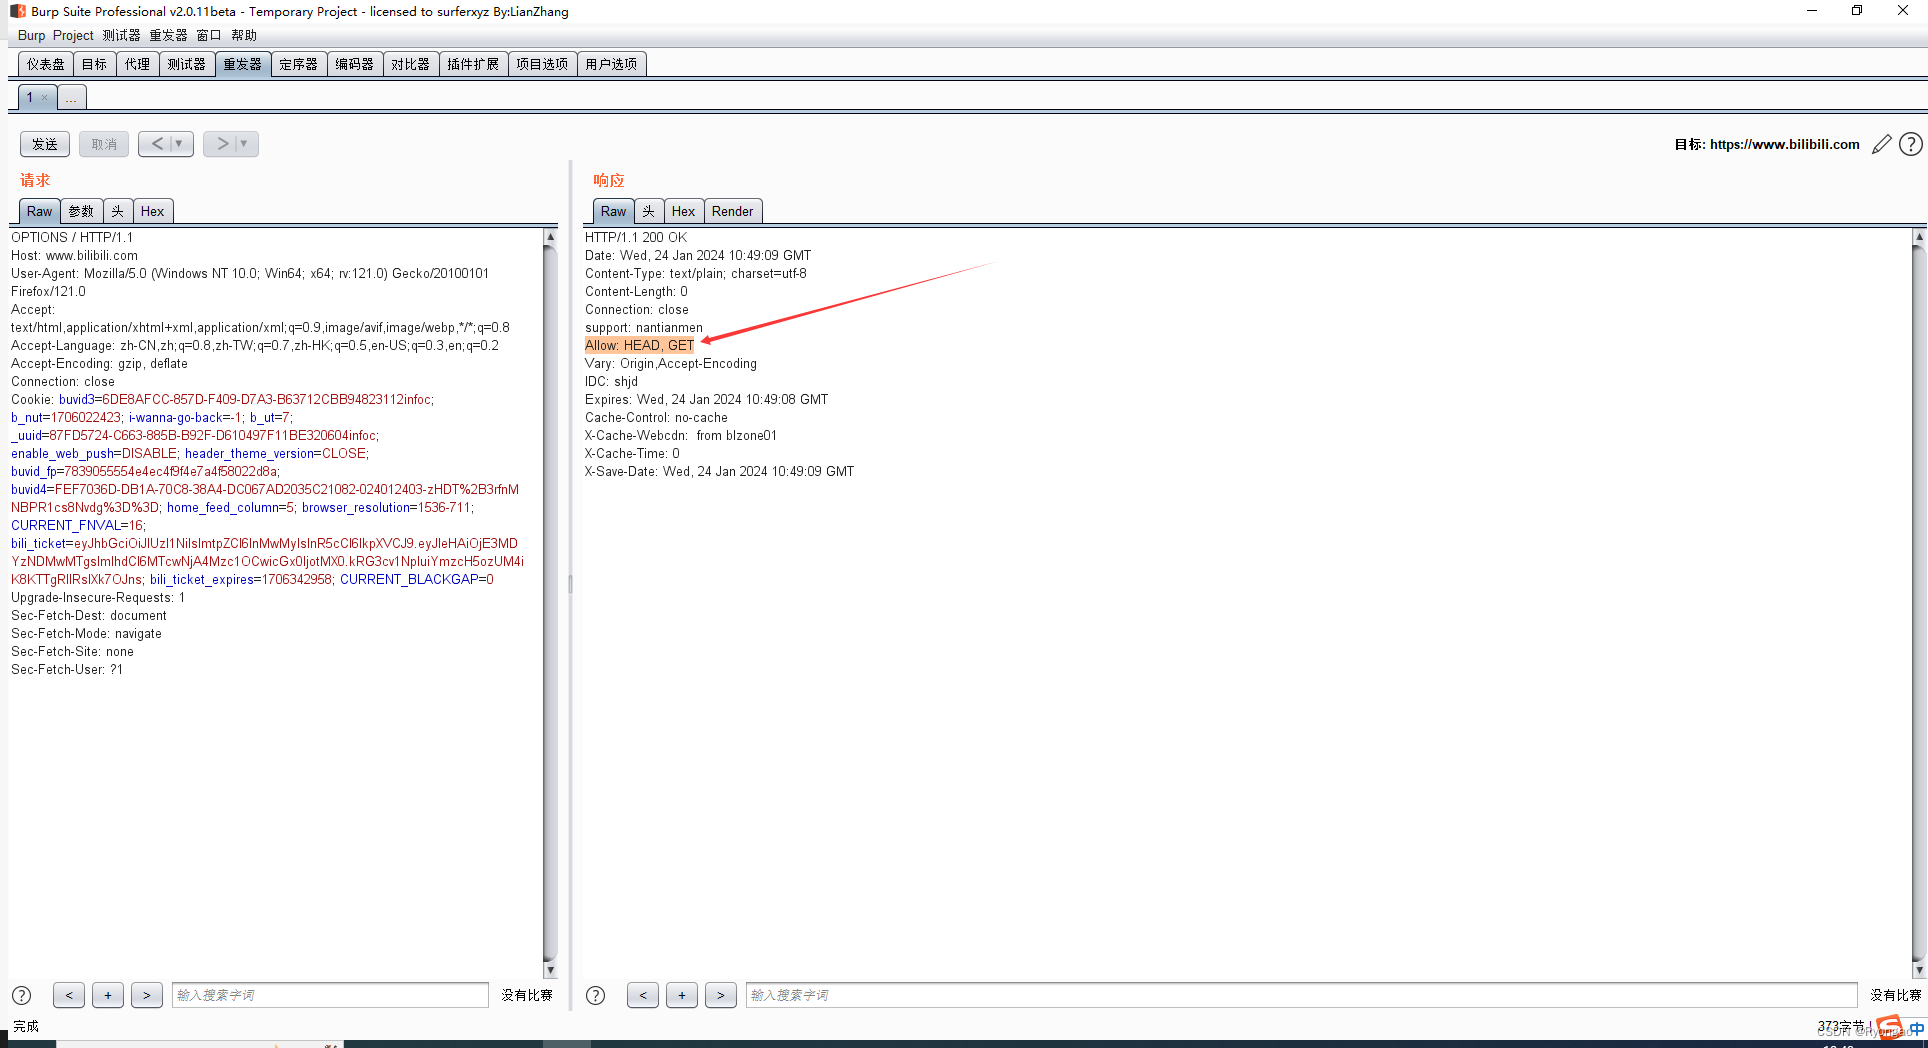Click the target https://www.bilibili.com label
Image resolution: width=1928 pixels, height=1048 pixels.
(x=1766, y=144)
